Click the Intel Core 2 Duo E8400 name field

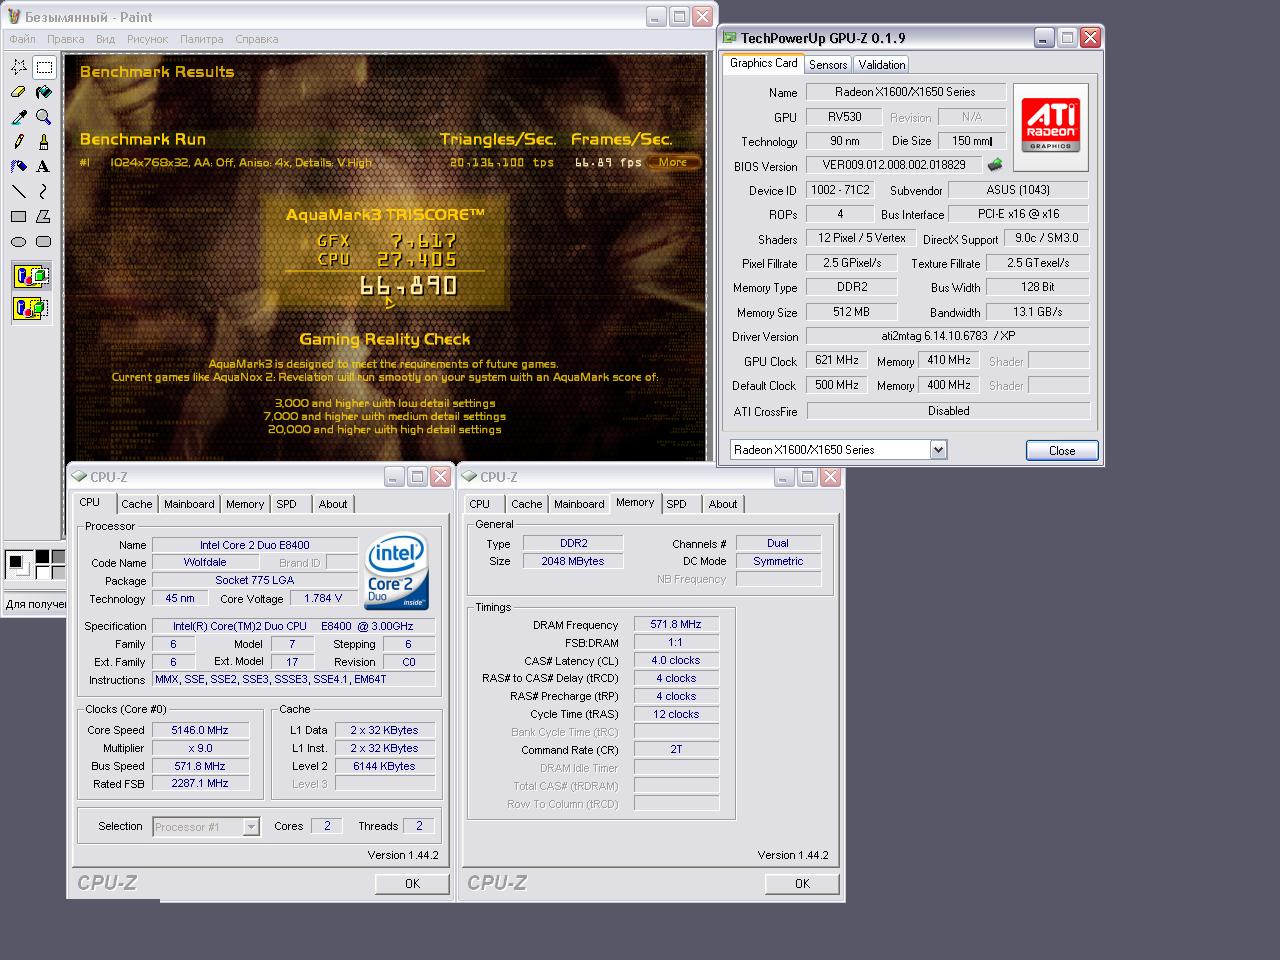(x=255, y=545)
